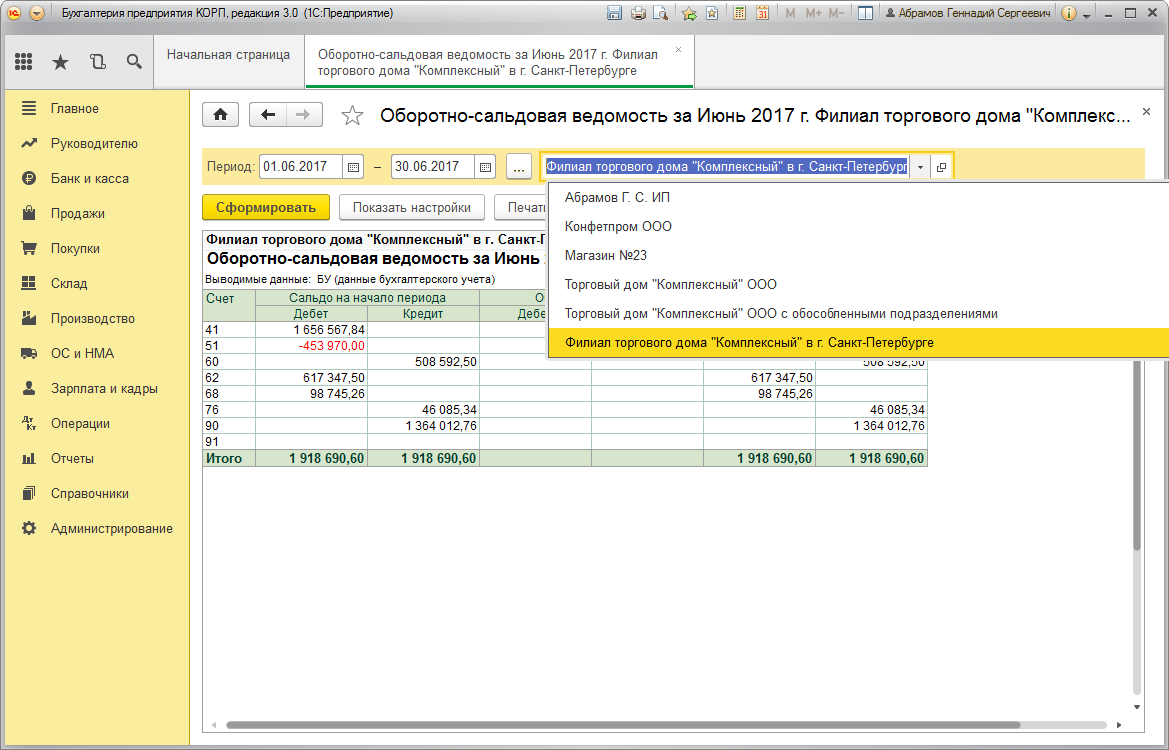This screenshot has height=750, width=1169.
Task: Click the ellipsis period selection button
Action: pos(519,167)
